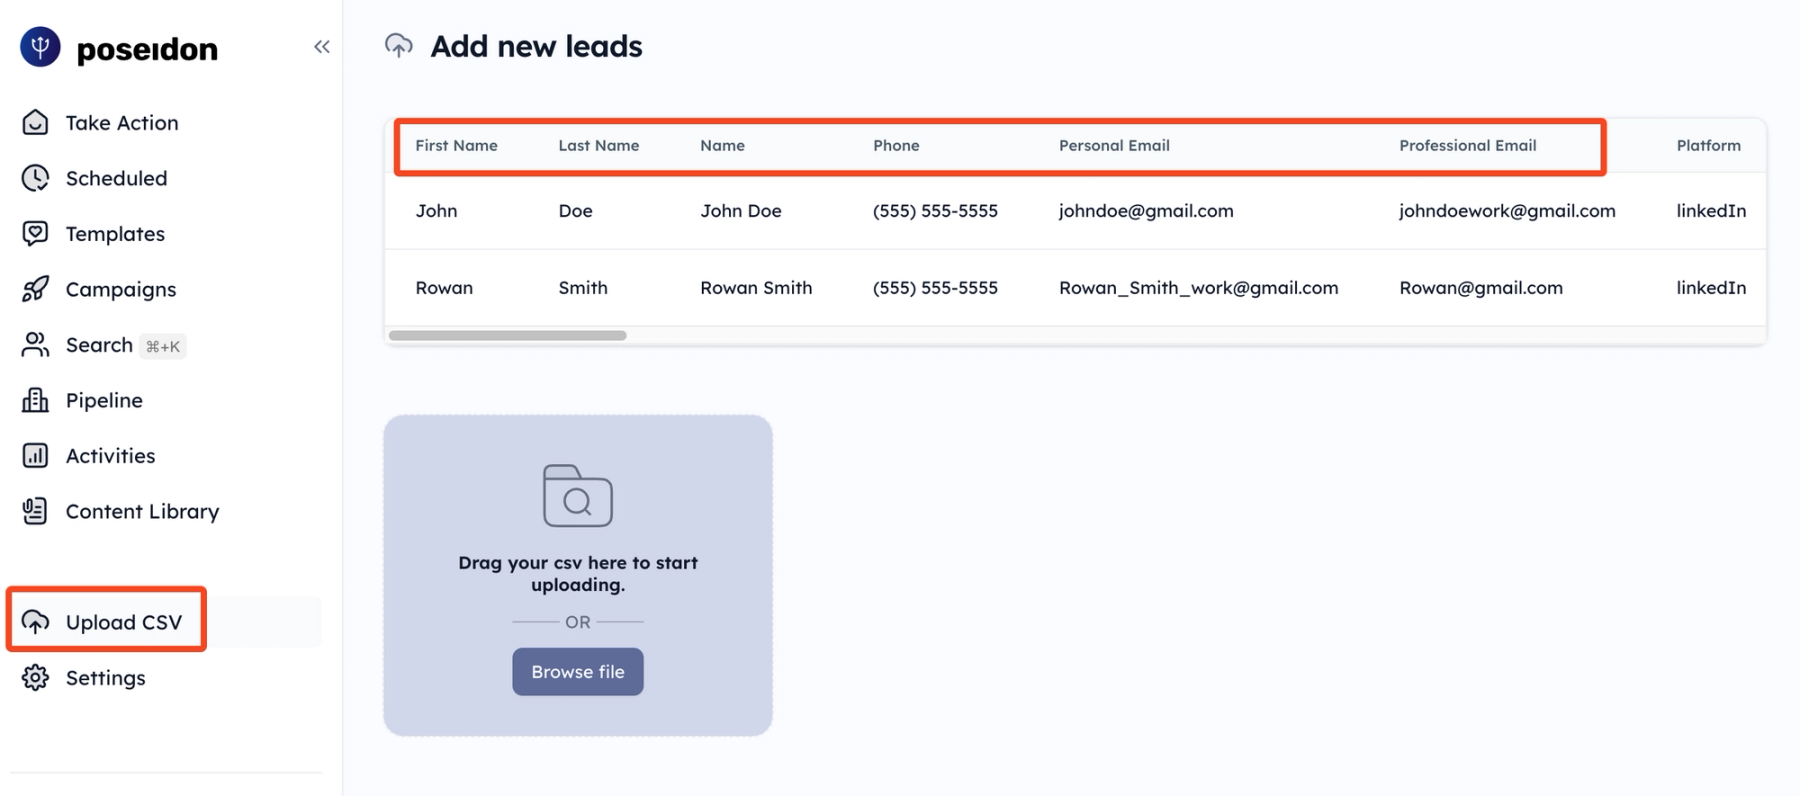Screen dimensions: 1800x796
Task: Open the Content Library label
Action: (143, 511)
